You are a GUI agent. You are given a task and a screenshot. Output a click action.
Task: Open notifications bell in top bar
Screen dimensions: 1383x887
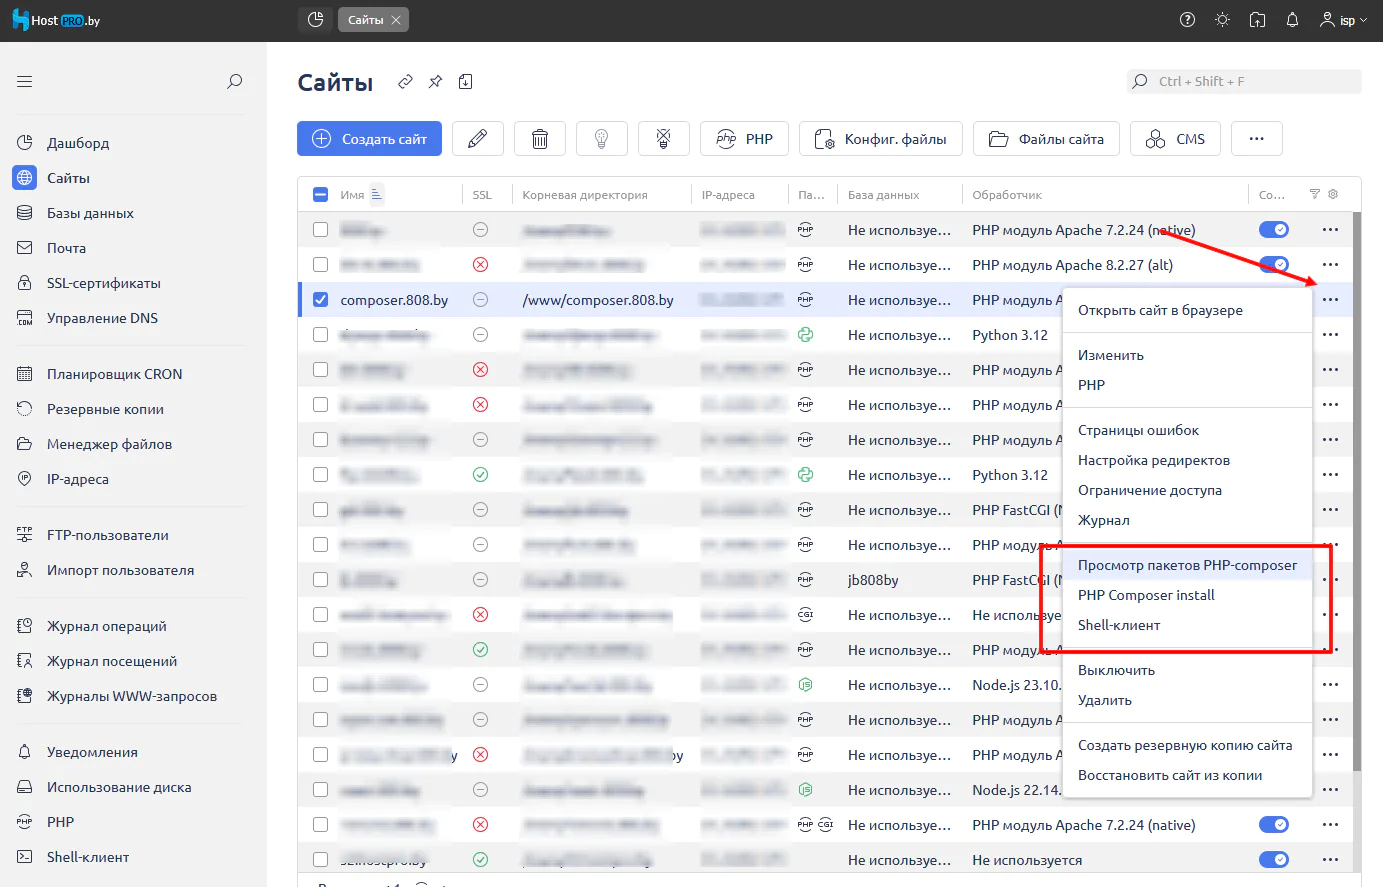pyautogui.click(x=1292, y=20)
